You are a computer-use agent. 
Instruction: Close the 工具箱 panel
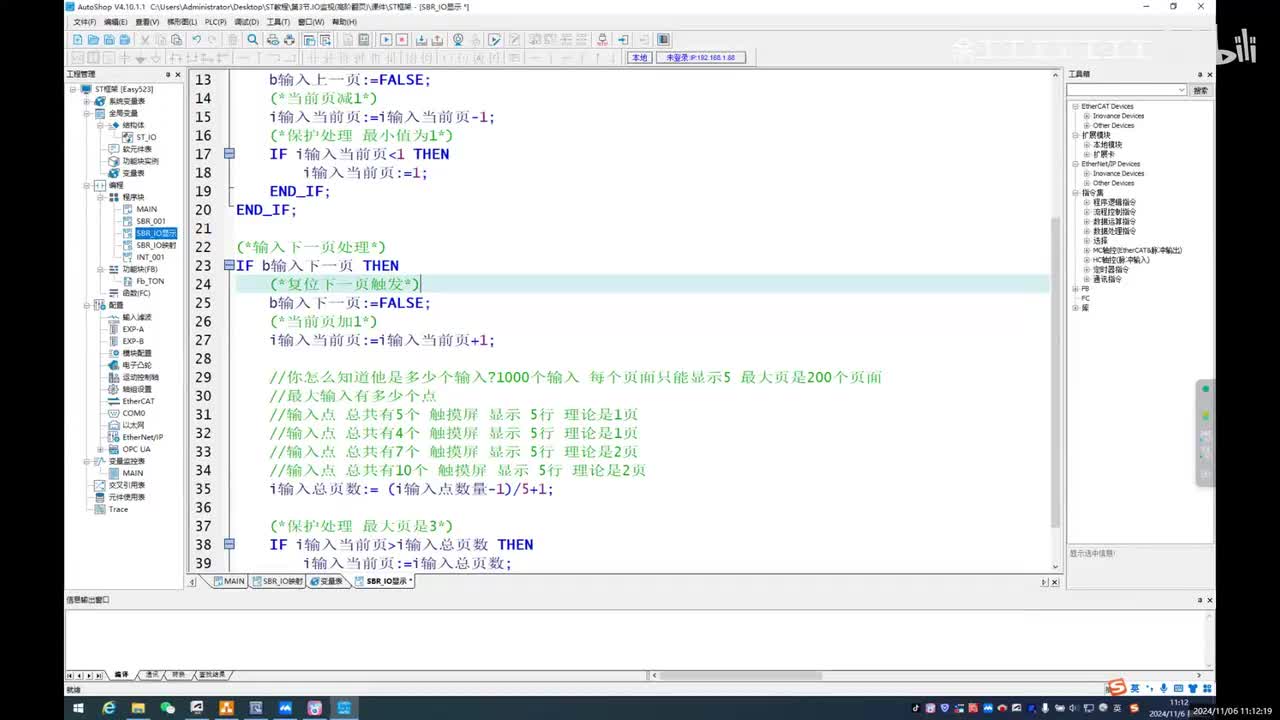[1210, 74]
